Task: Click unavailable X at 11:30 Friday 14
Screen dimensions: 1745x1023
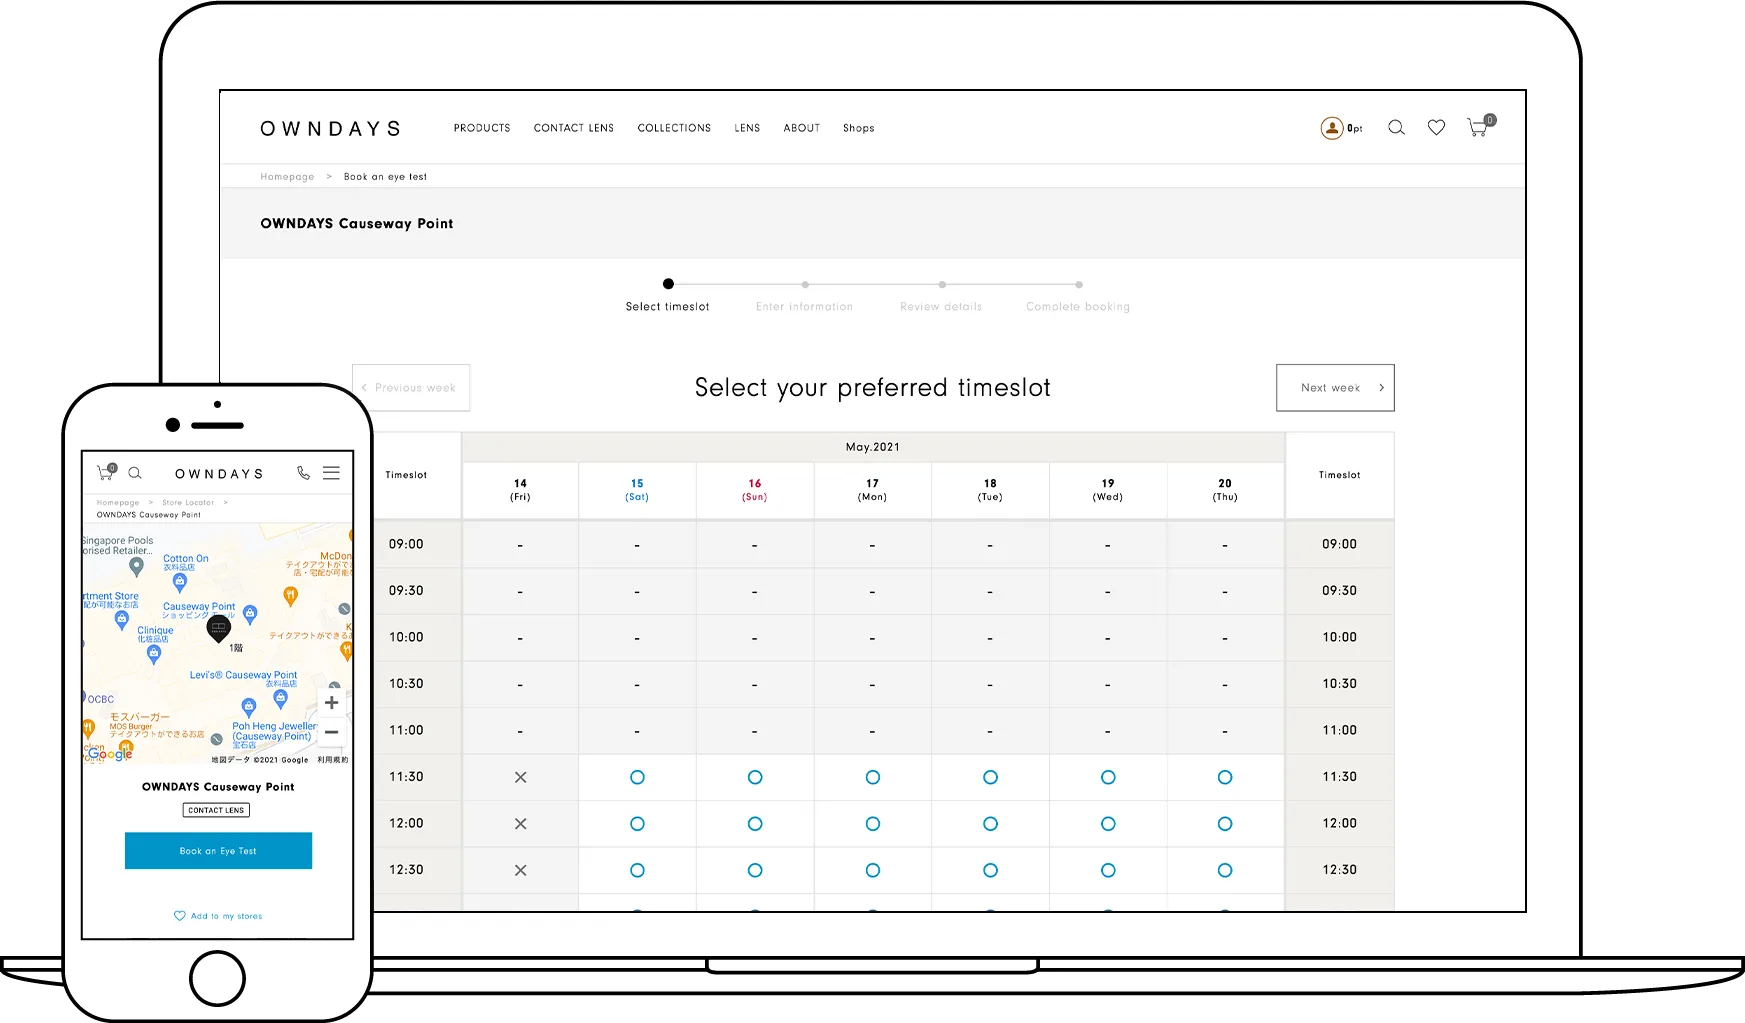Action: 520,777
